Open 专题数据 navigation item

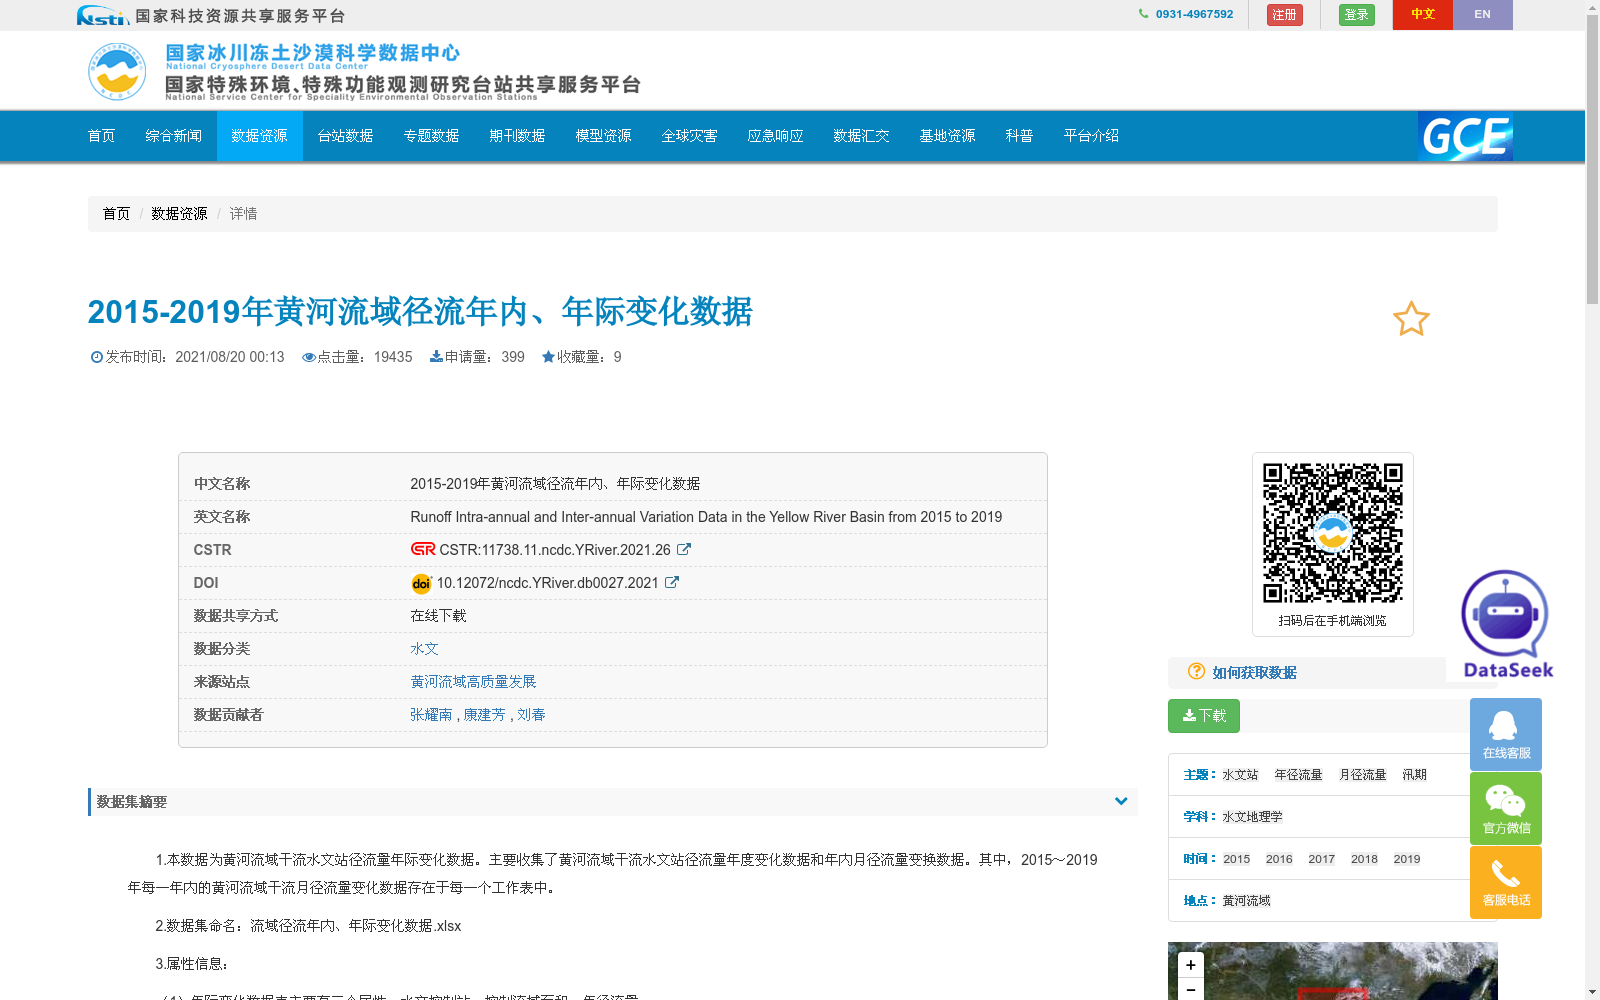tap(432, 136)
